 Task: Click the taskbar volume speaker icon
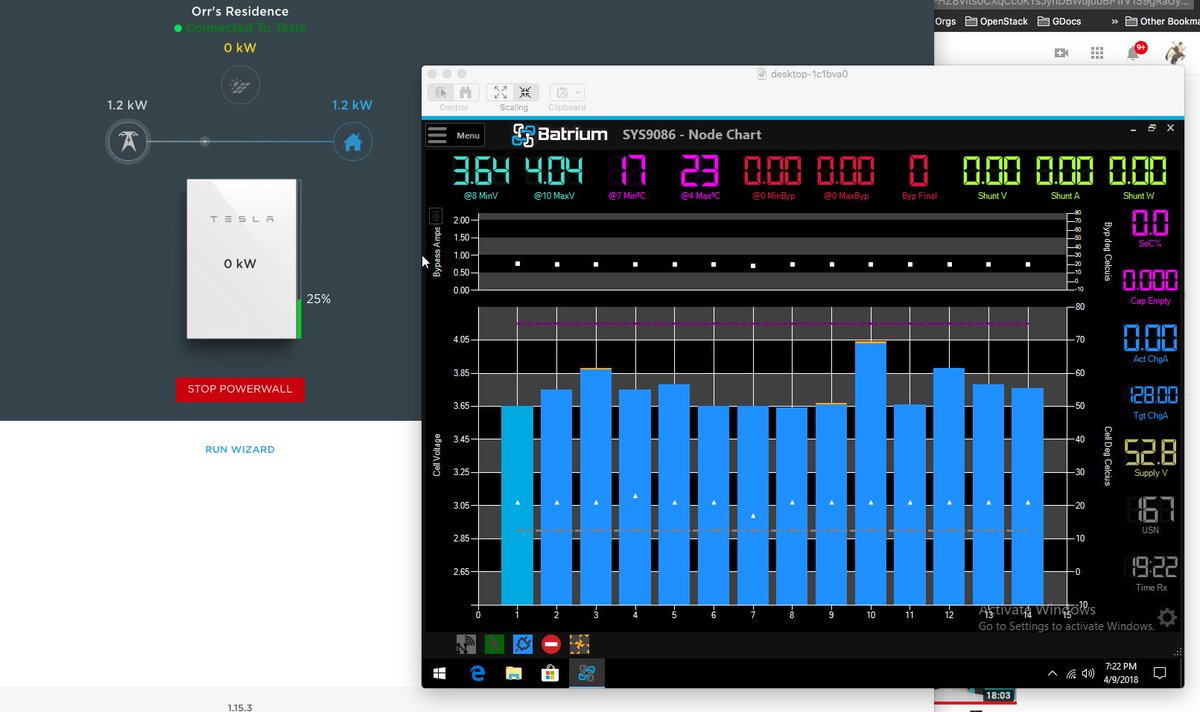tap(1088, 674)
